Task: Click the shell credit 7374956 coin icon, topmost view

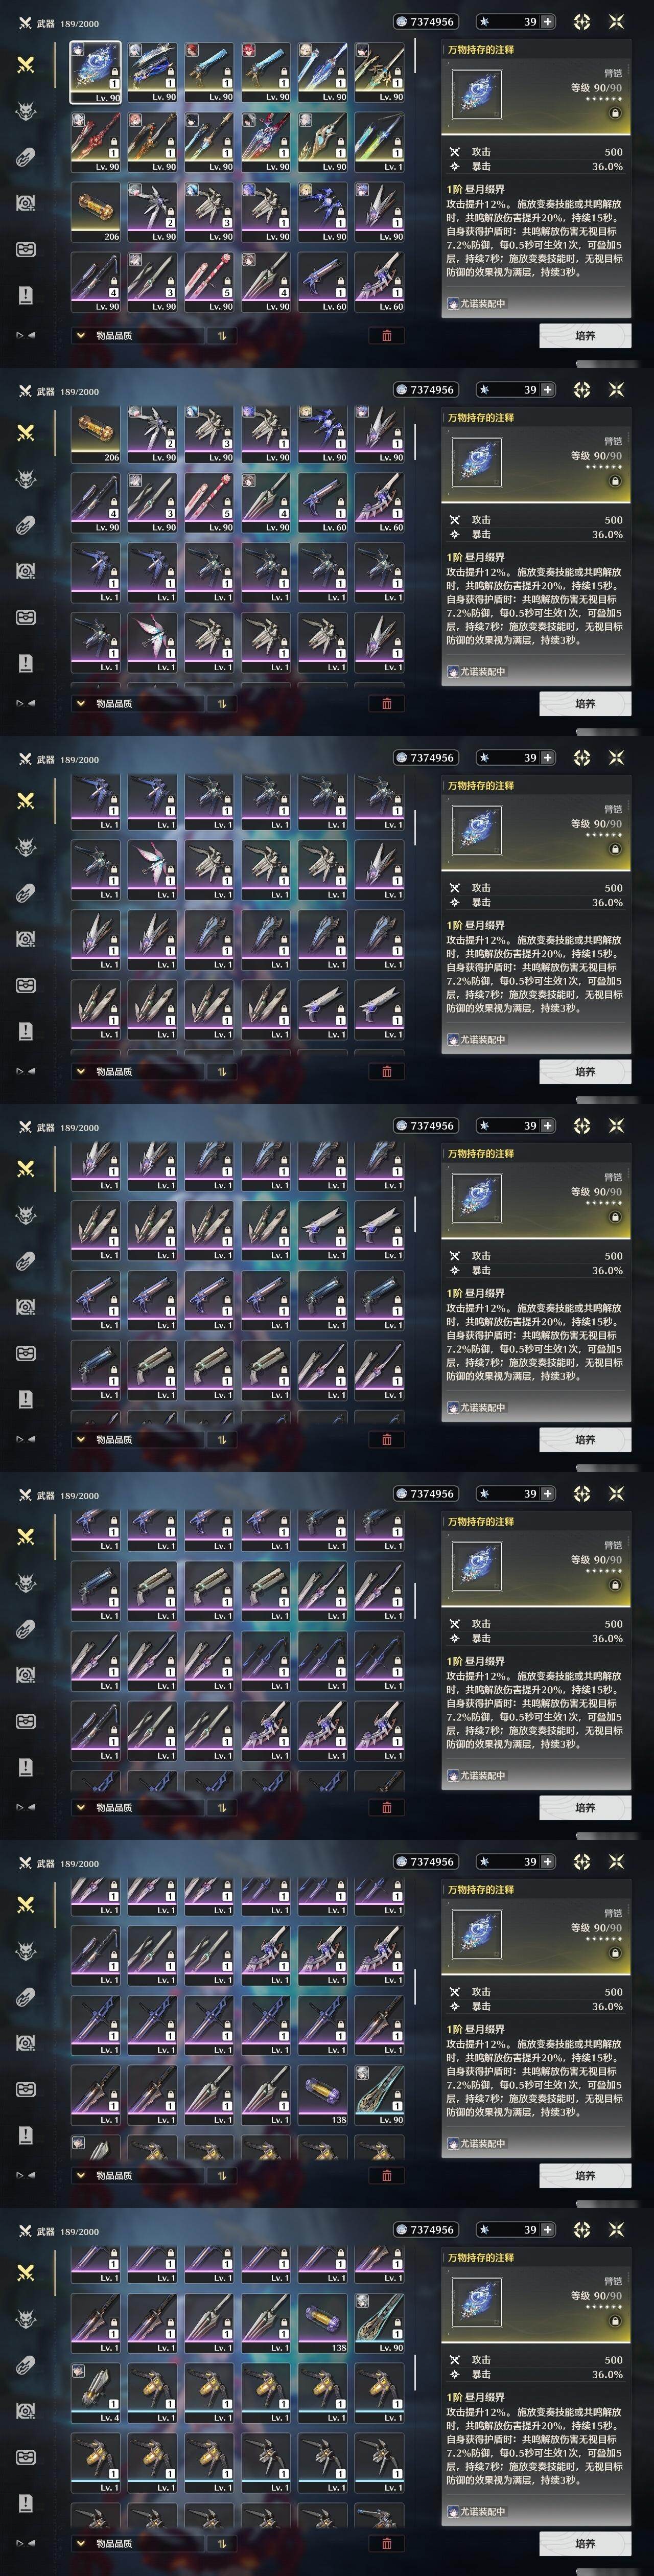Action: 402,21
